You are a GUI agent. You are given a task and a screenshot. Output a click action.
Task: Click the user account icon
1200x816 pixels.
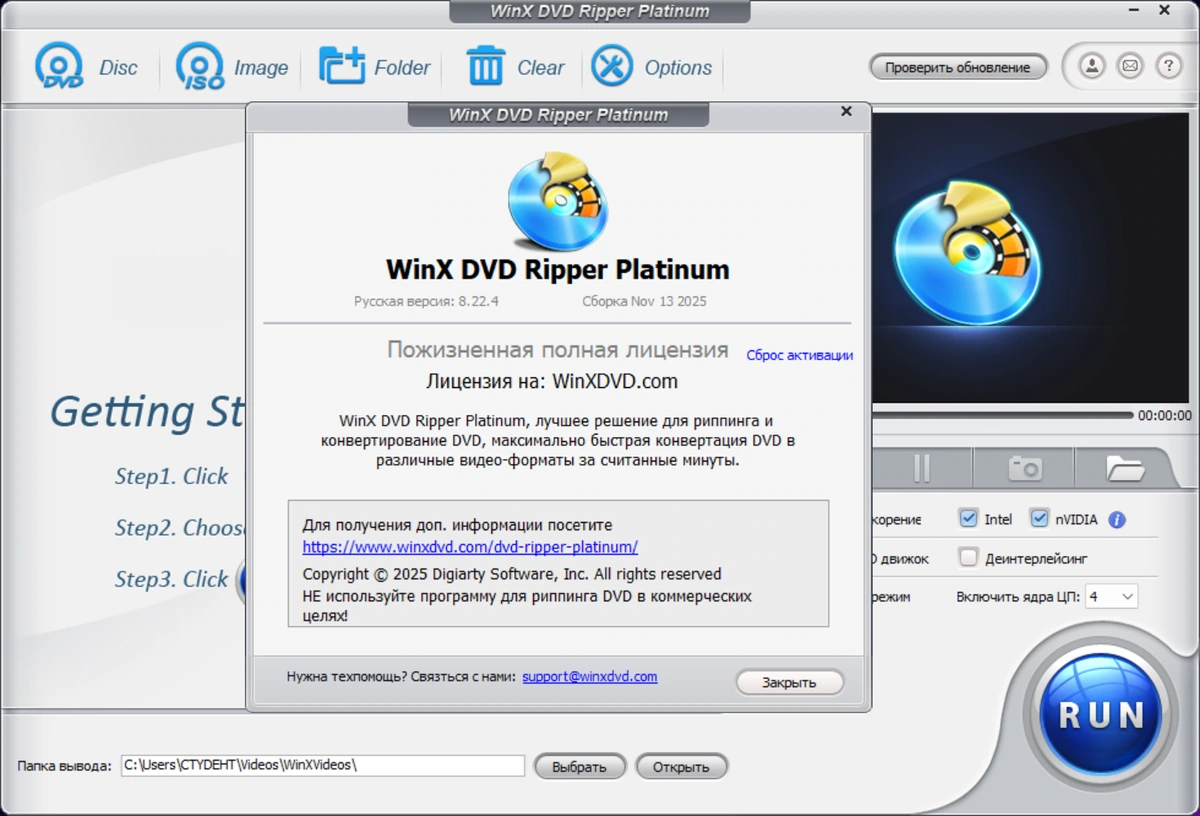pos(1092,67)
